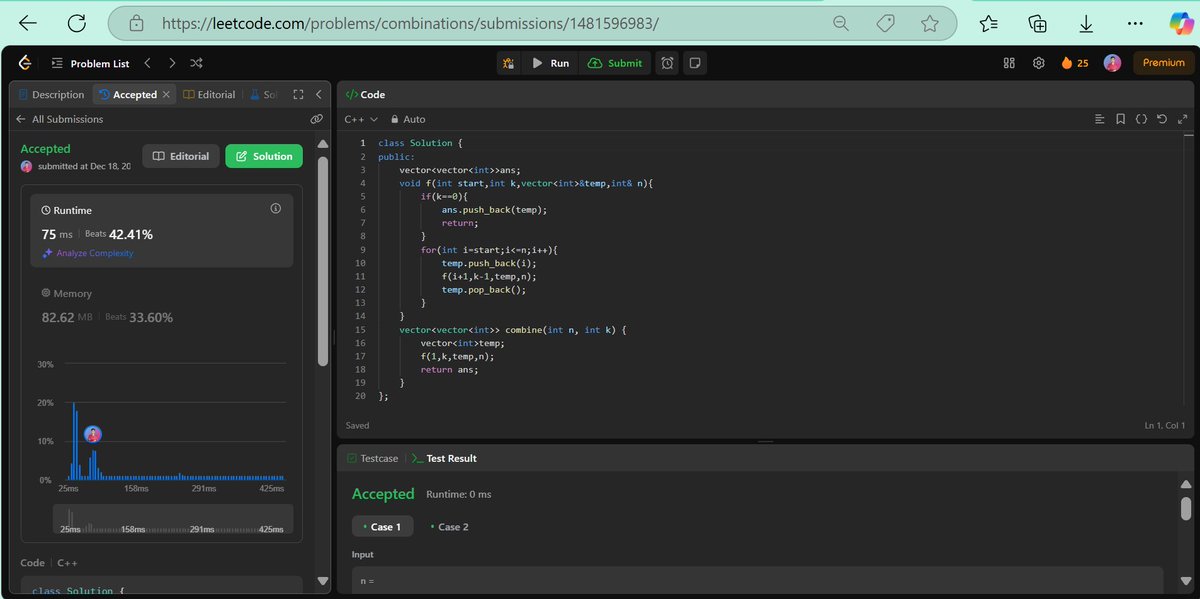Open the C++ language dropdown
The image size is (1200, 599).
pos(361,119)
